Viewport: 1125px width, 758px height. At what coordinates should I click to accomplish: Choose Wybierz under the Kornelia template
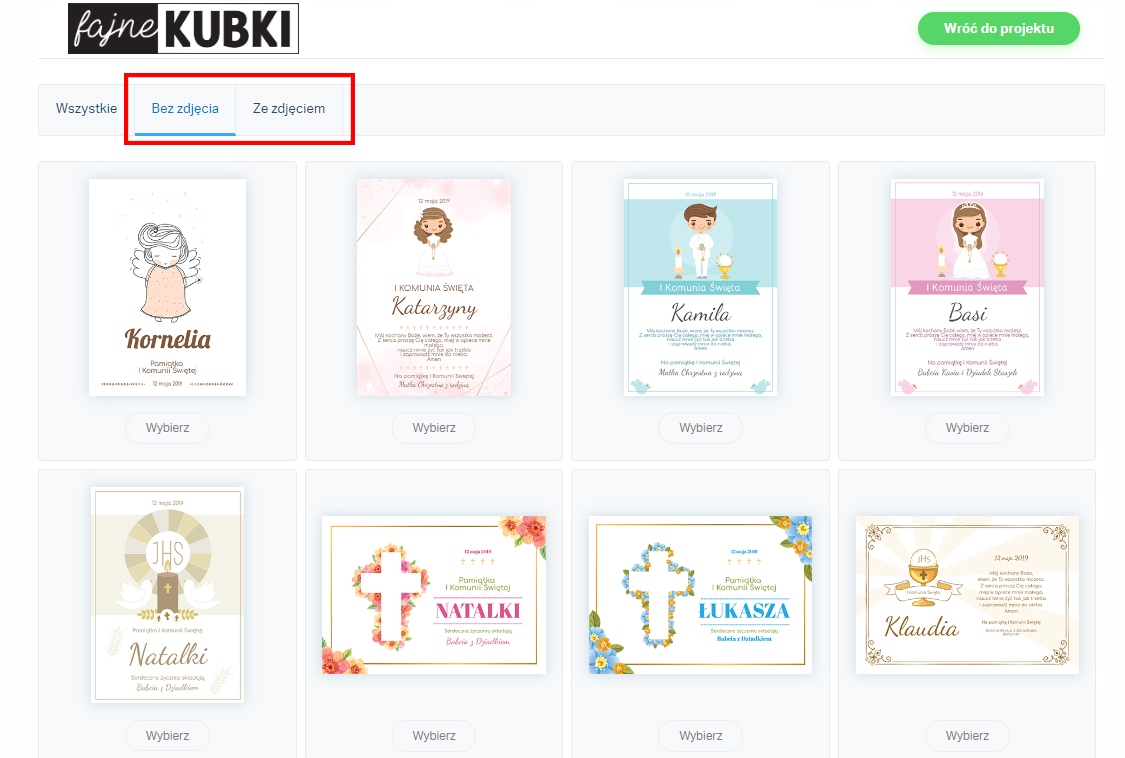pyautogui.click(x=167, y=428)
